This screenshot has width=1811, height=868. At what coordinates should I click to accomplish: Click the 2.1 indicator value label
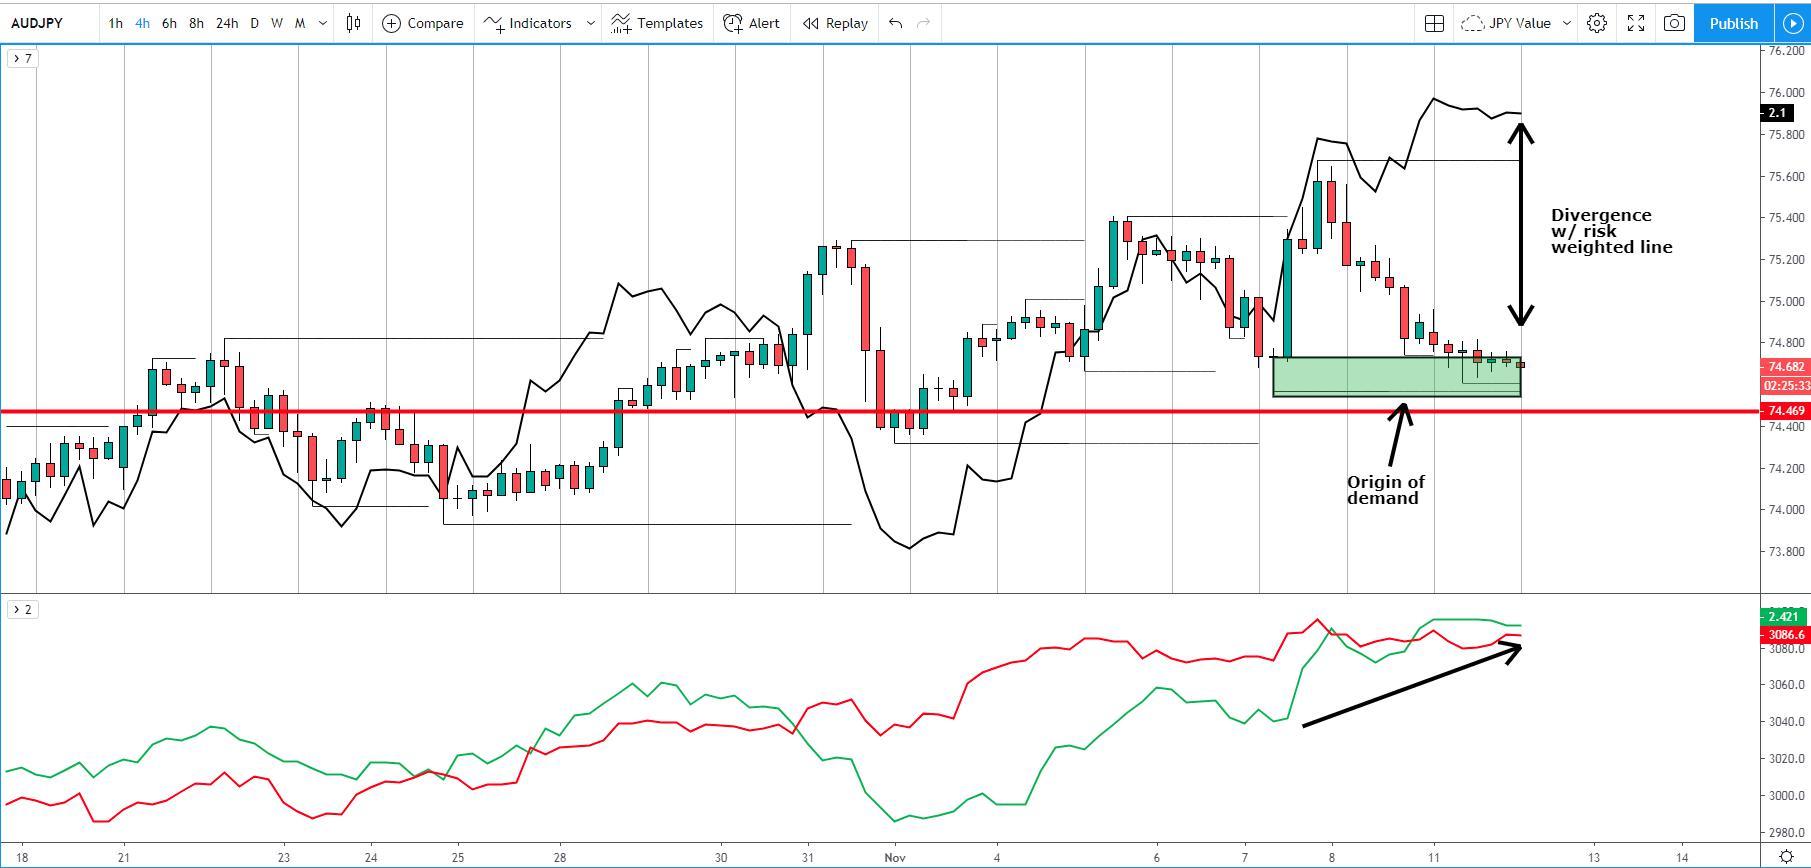1777,113
